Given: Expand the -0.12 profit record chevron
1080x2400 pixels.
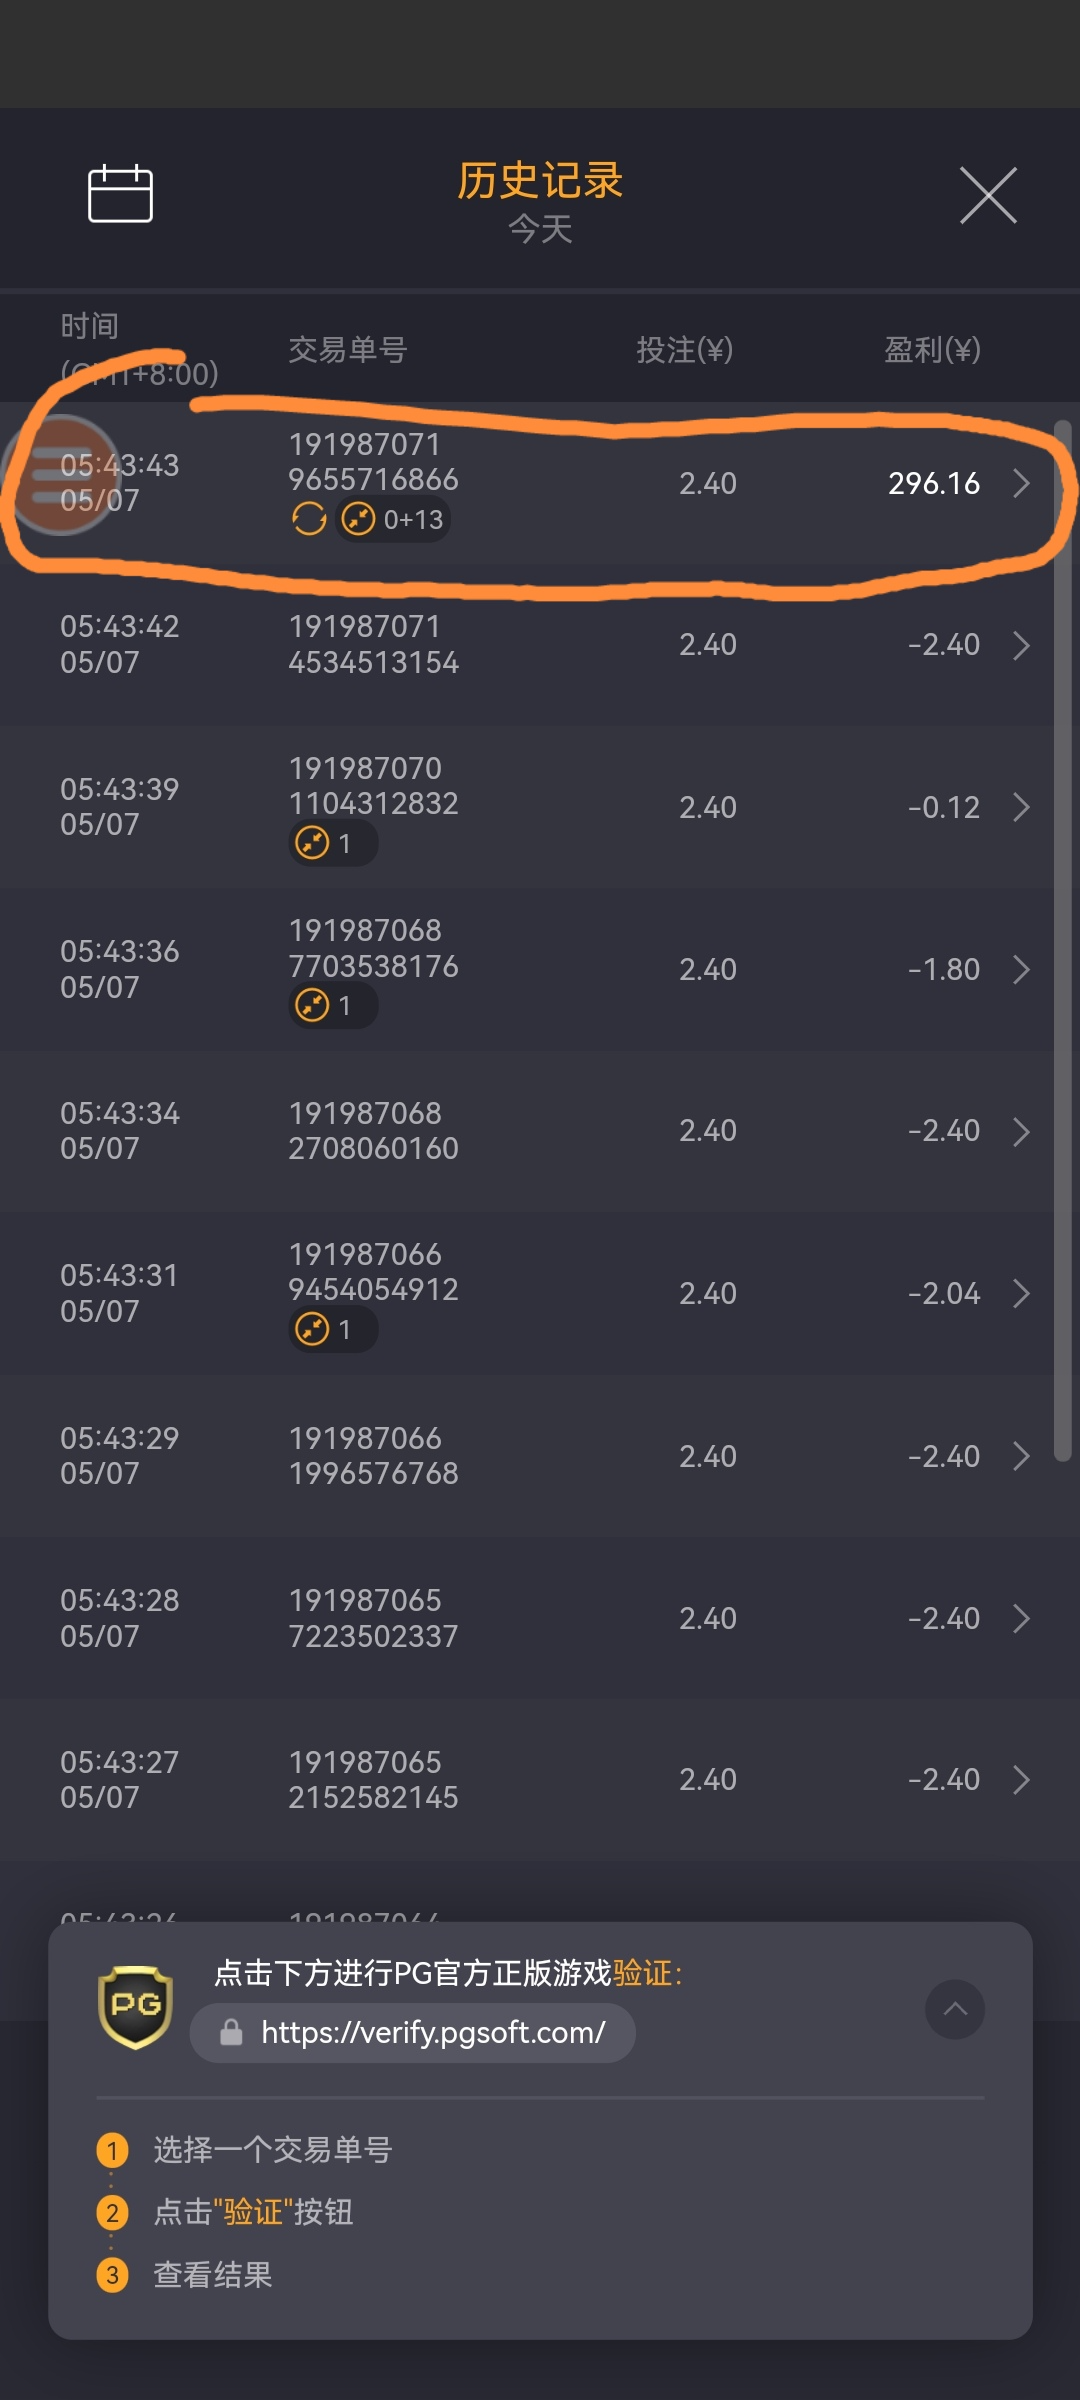Looking at the screenshot, I should (1021, 807).
